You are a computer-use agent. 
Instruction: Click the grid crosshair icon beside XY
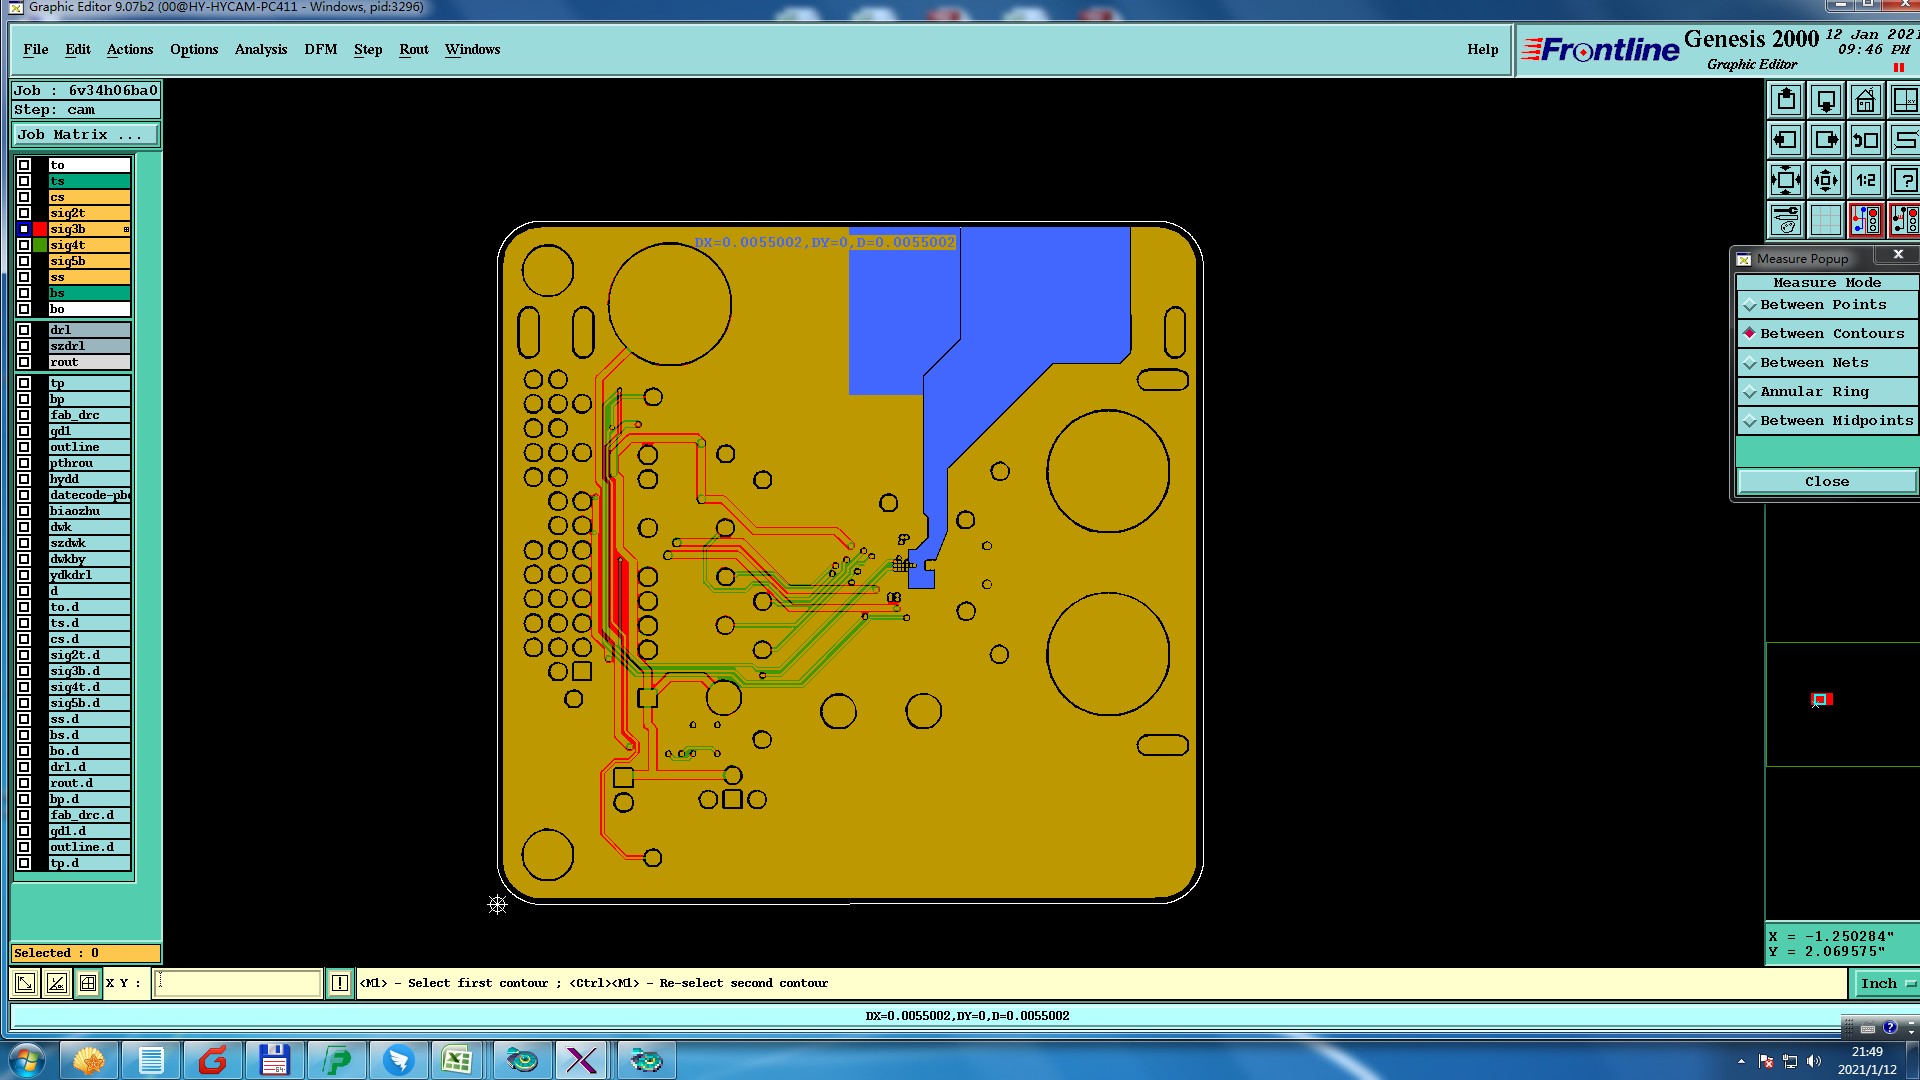coord(88,983)
